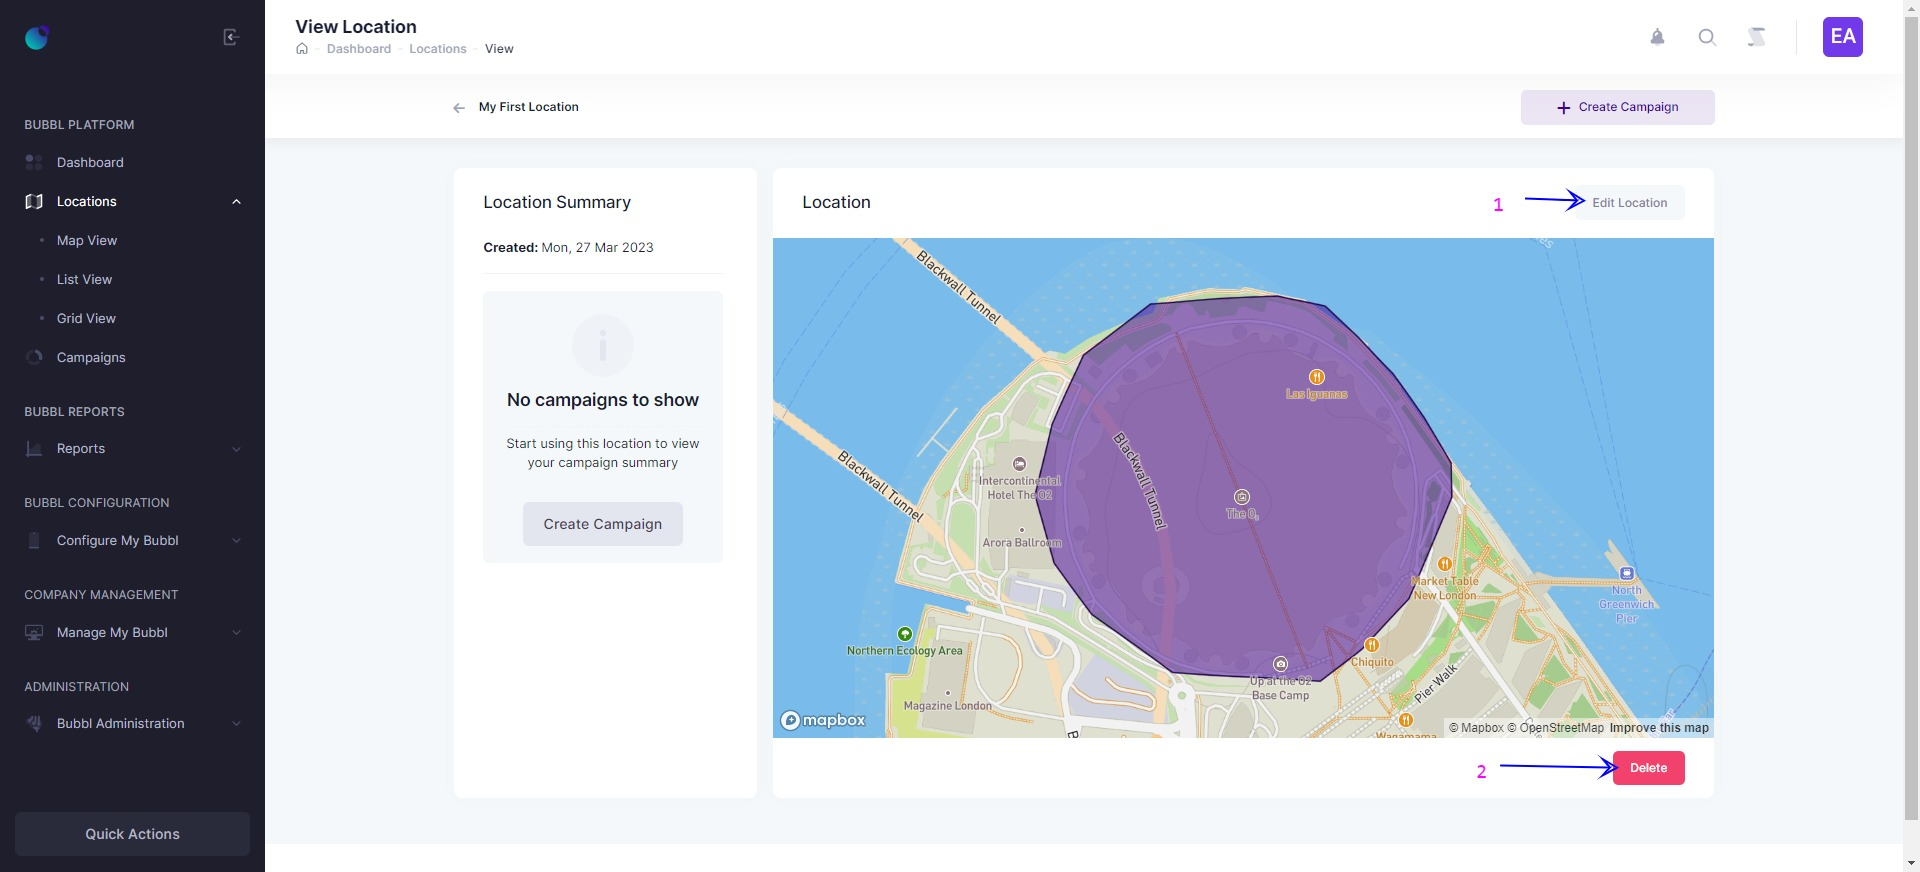Click the Reports chart sidebar icon
This screenshot has height=872, width=1920.
(x=34, y=448)
